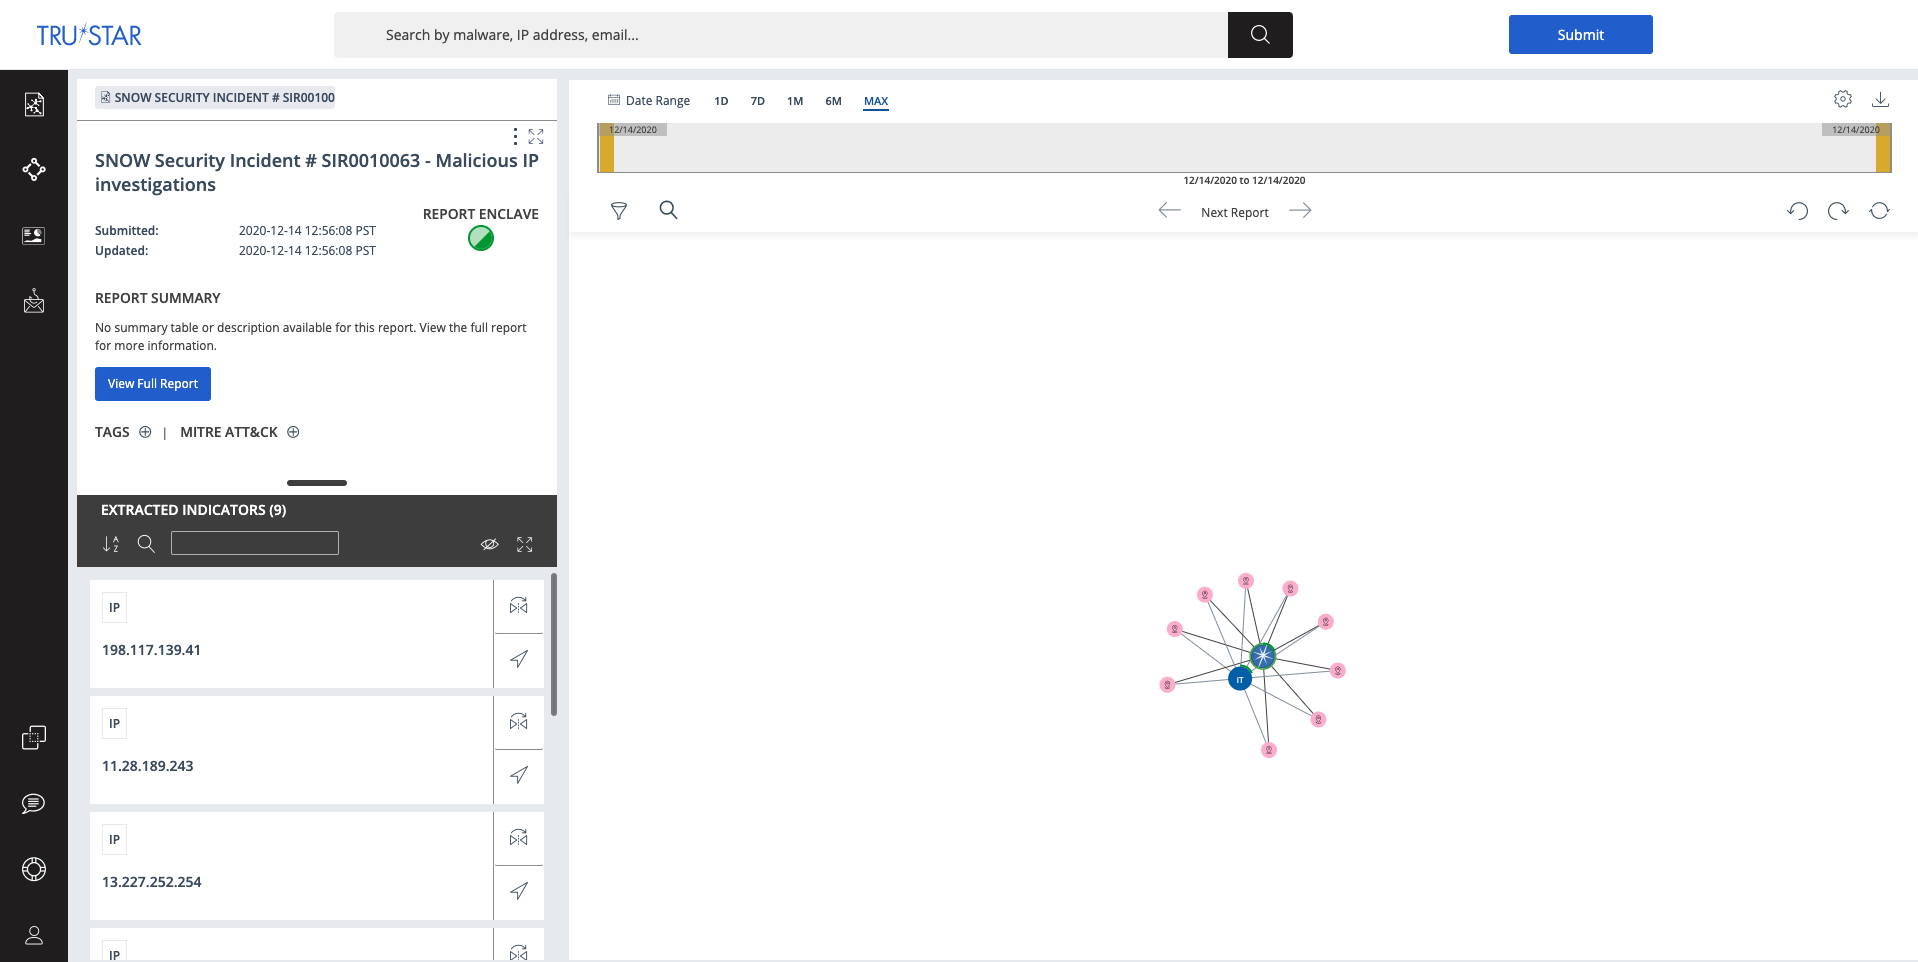Go to next report arrow
1918x962 pixels.
click(x=1300, y=210)
